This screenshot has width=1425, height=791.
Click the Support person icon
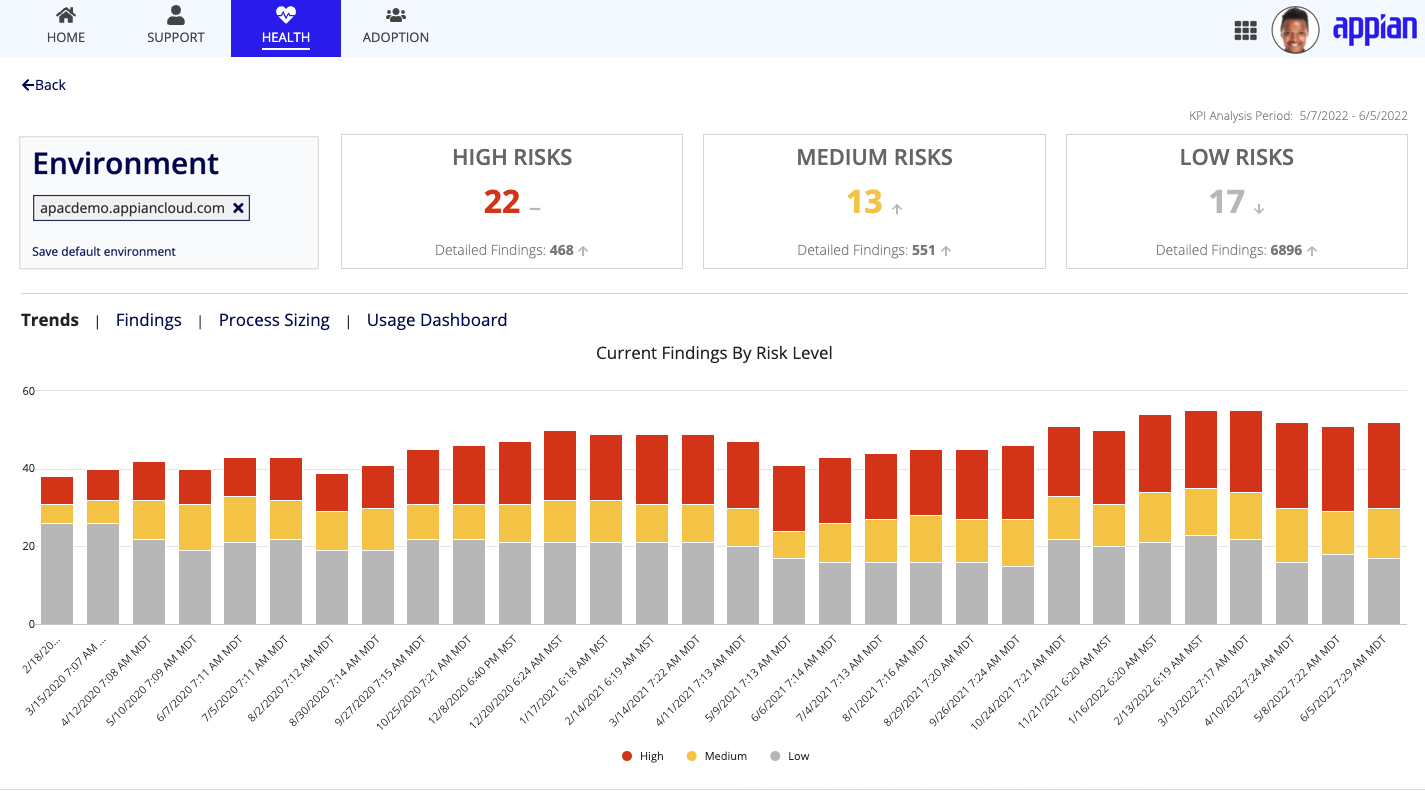point(176,15)
